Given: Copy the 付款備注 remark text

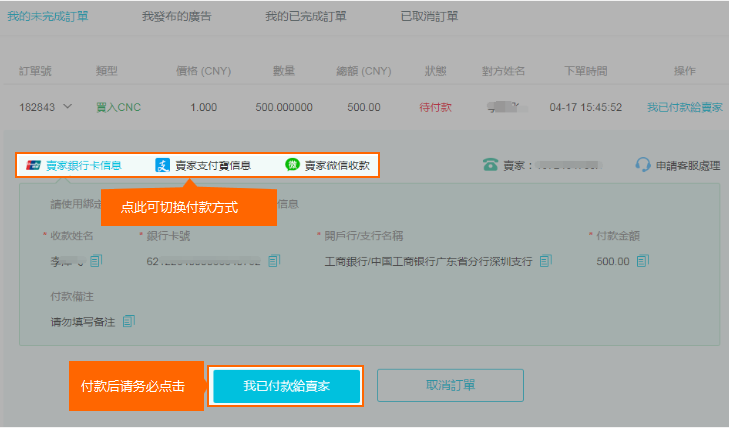Looking at the screenshot, I should [129, 321].
